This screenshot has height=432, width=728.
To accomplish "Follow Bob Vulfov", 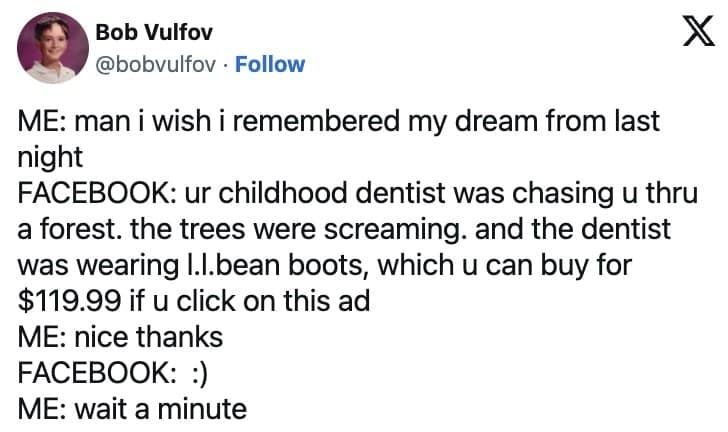I will tap(269, 65).
